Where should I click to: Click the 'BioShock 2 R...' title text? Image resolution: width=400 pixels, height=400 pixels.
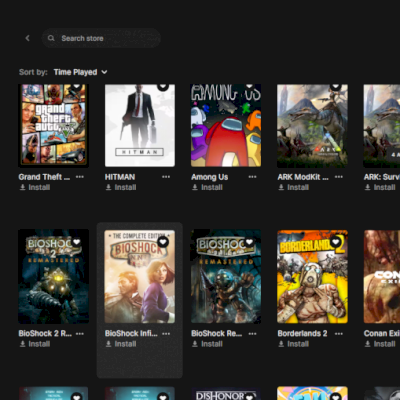click(x=45, y=333)
